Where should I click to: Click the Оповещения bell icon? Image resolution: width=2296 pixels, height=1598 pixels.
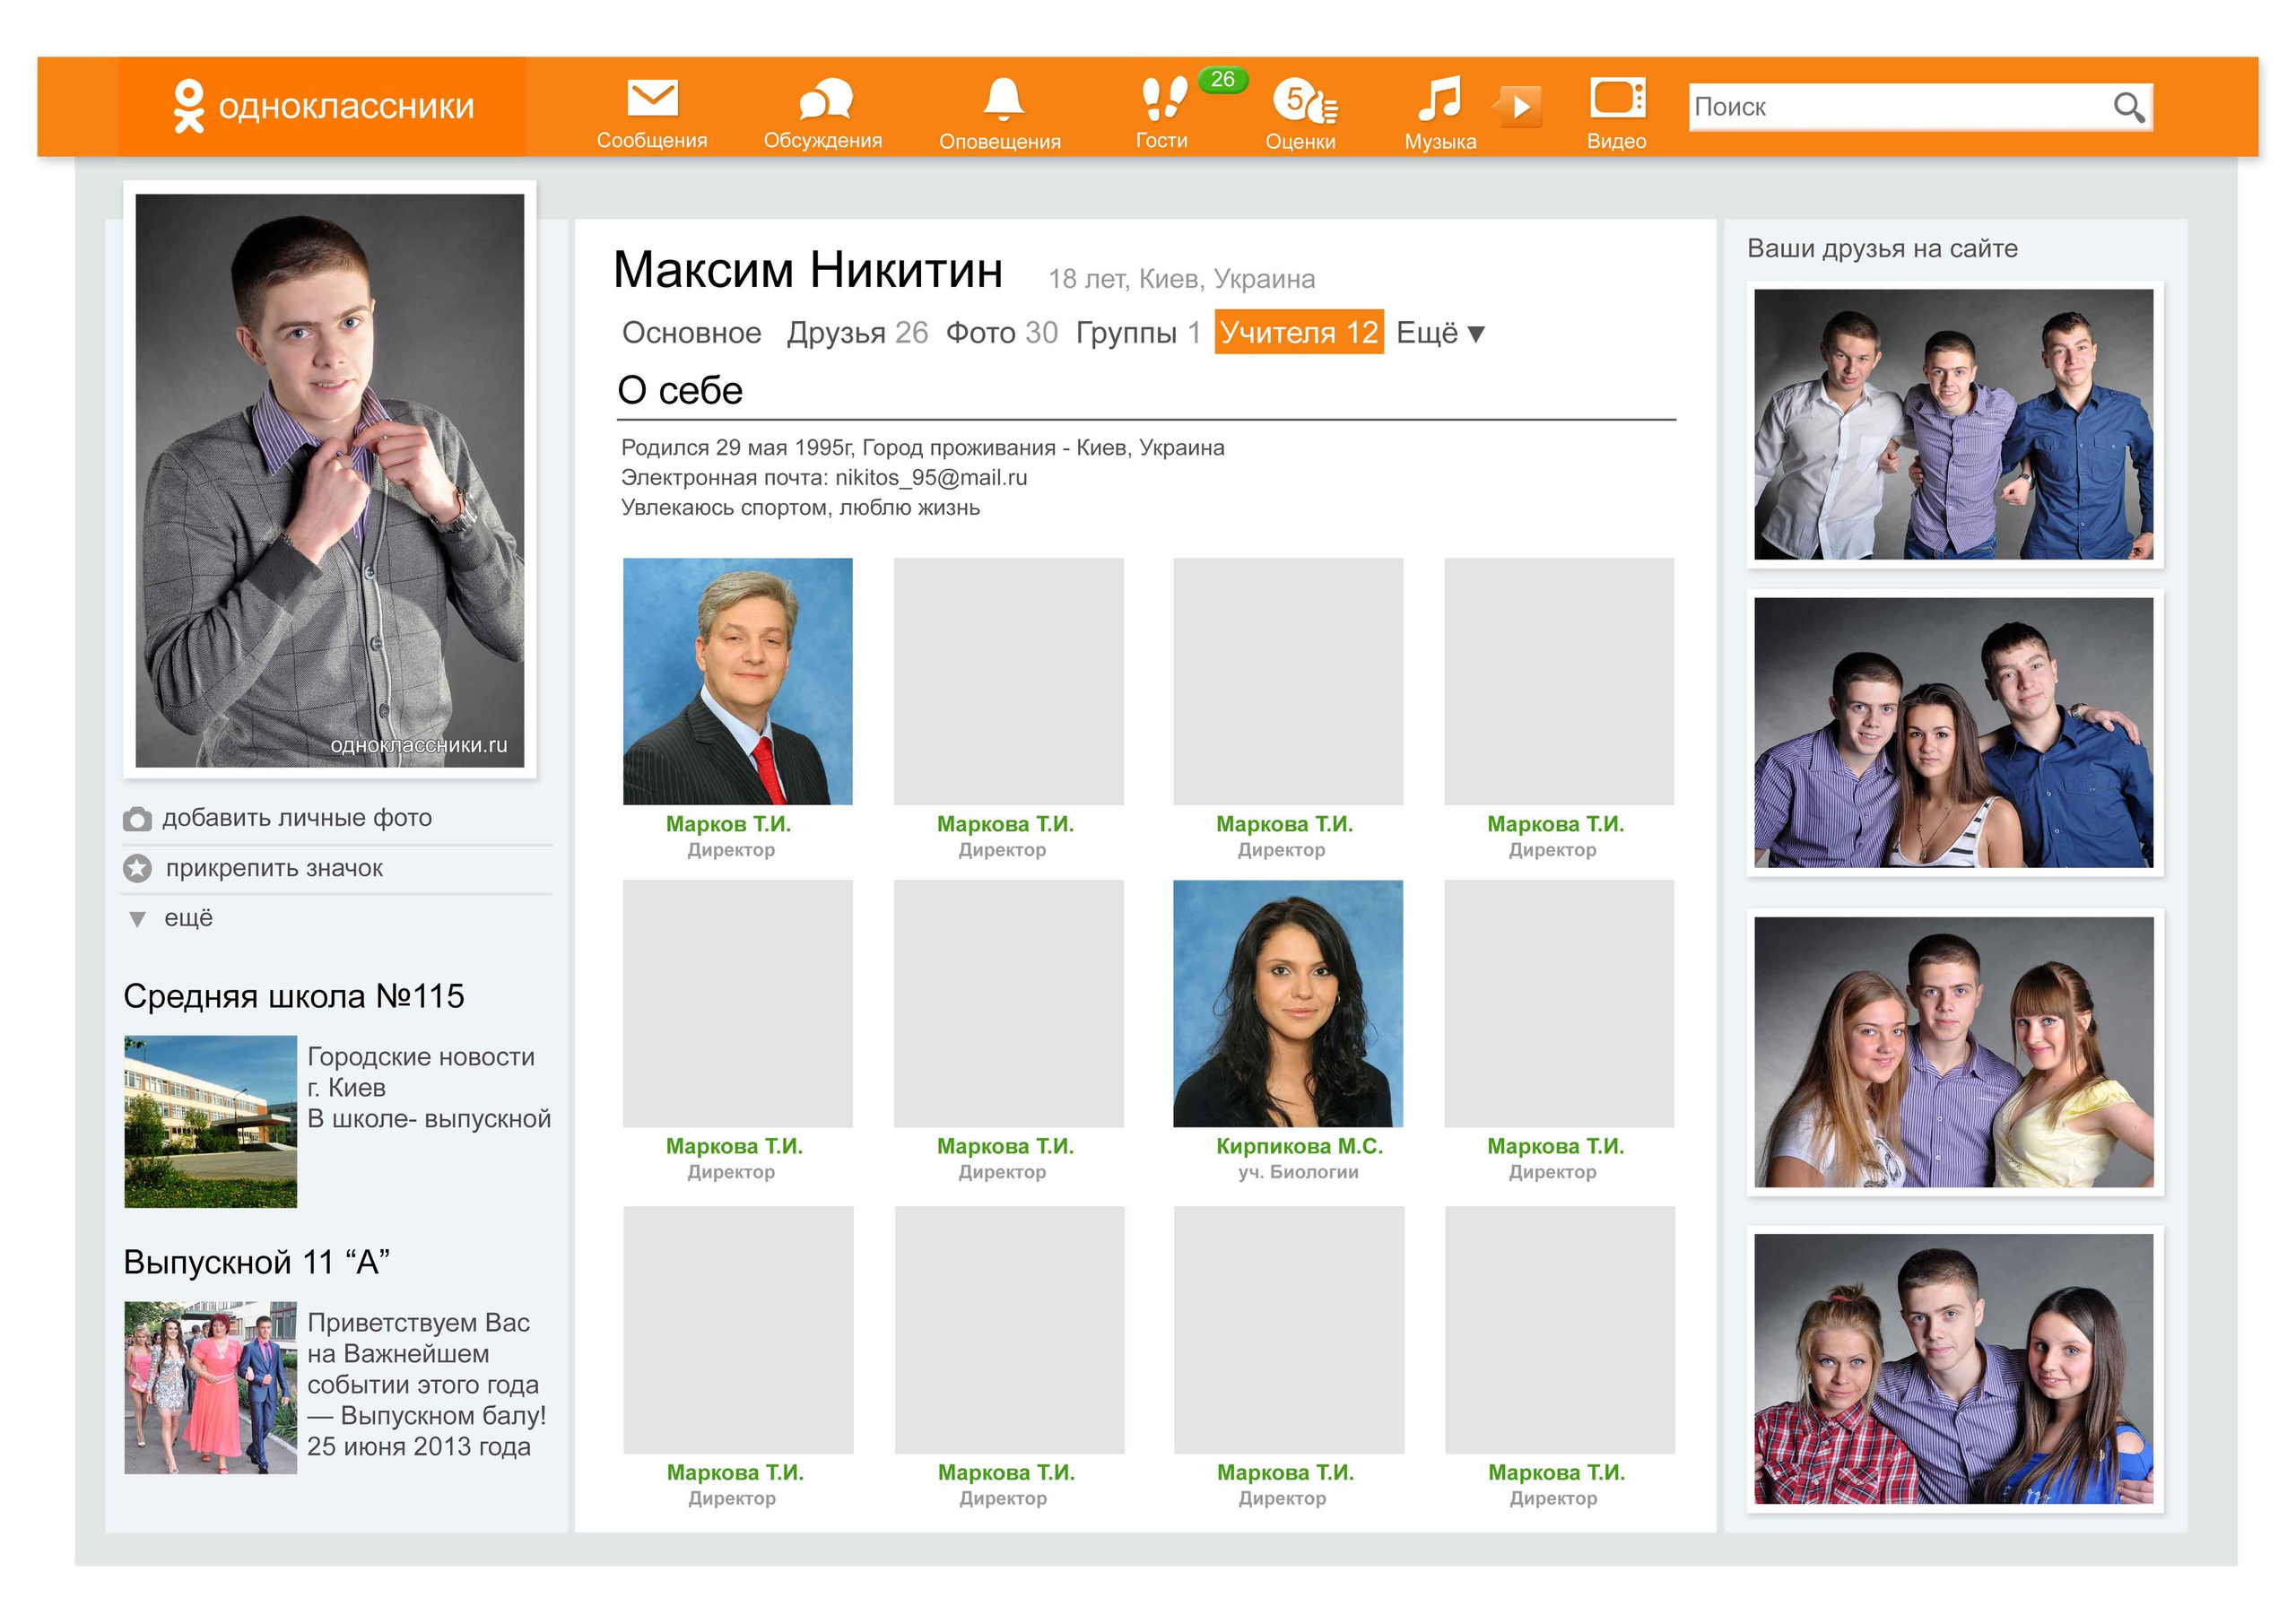pyautogui.click(x=1002, y=99)
